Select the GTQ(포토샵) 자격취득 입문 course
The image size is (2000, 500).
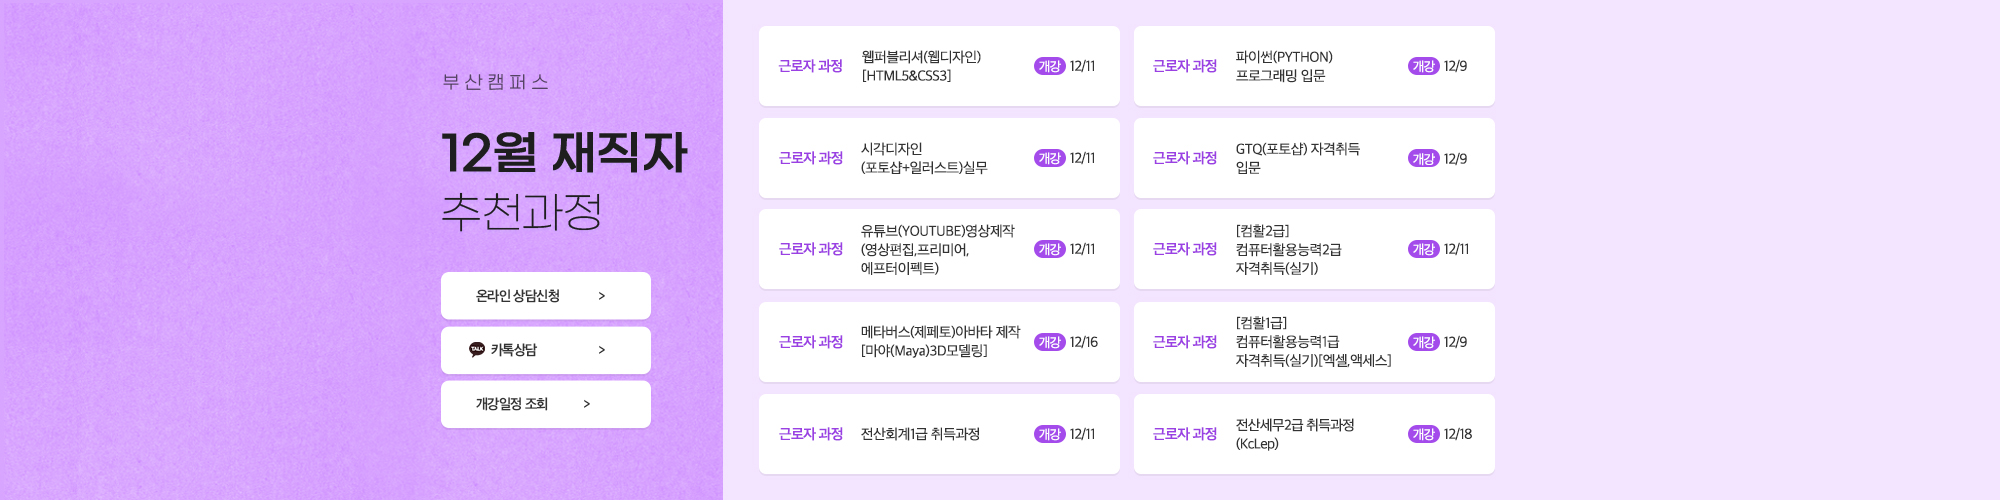(1314, 158)
